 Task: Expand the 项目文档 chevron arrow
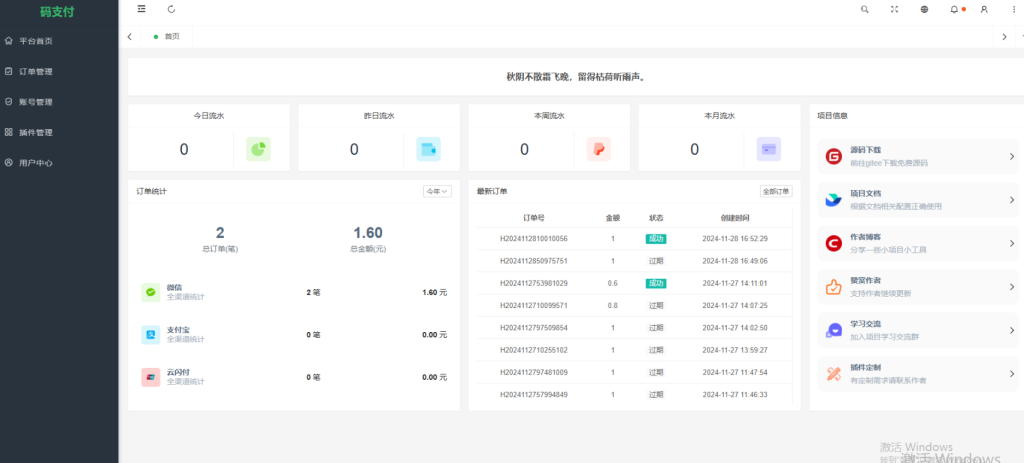tap(1011, 200)
